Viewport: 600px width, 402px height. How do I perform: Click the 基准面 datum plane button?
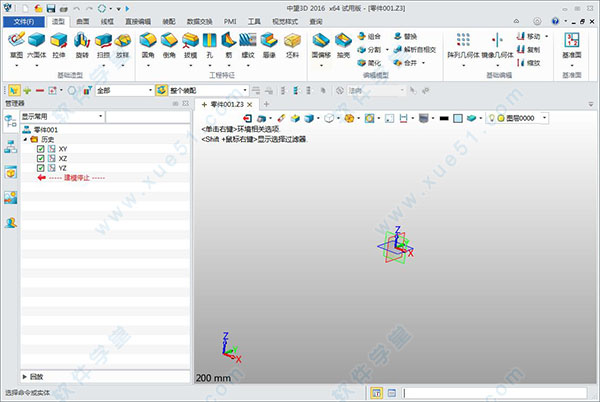coord(573,44)
